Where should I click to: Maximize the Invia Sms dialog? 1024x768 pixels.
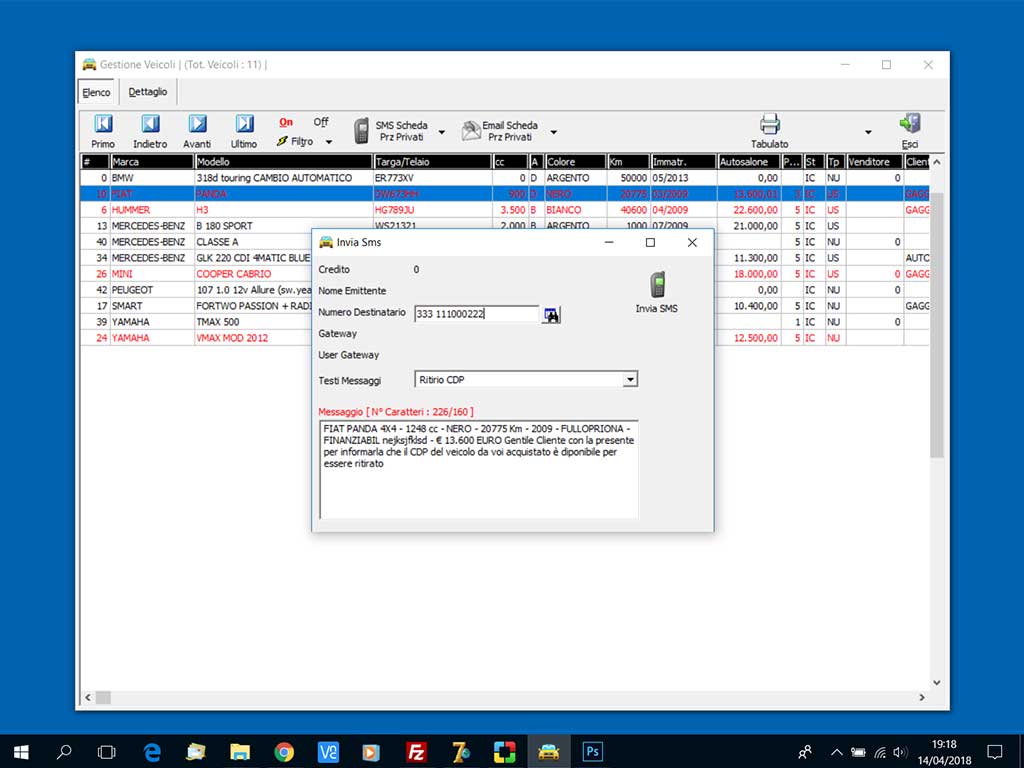(650, 242)
